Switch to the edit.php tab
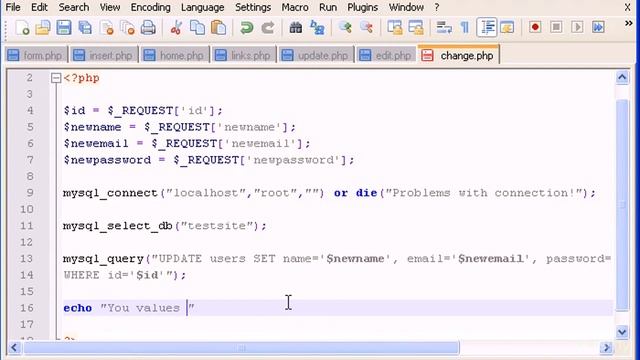Image resolution: width=640 pixels, height=360 pixels. (386, 56)
